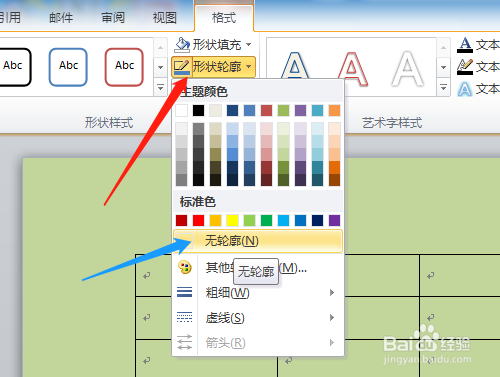Pick standard orange-gold swatch
500x377 pixels.
pos(215,220)
